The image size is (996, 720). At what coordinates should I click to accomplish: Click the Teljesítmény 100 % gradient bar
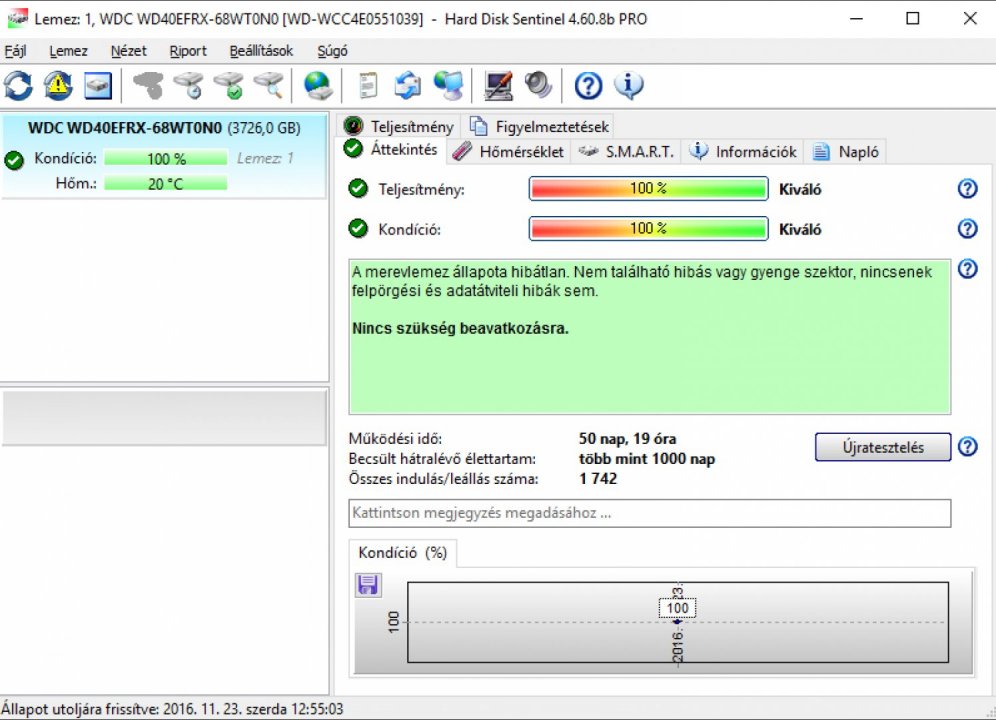[649, 189]
